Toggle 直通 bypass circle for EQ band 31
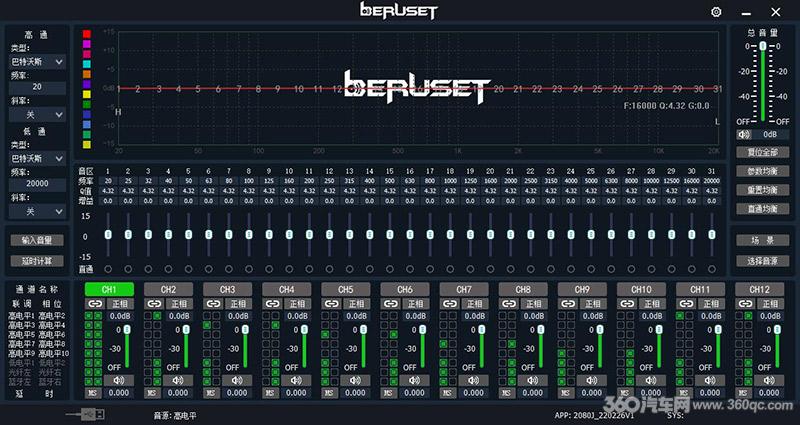Screen dimensions: 800x425 click(712, 269)
